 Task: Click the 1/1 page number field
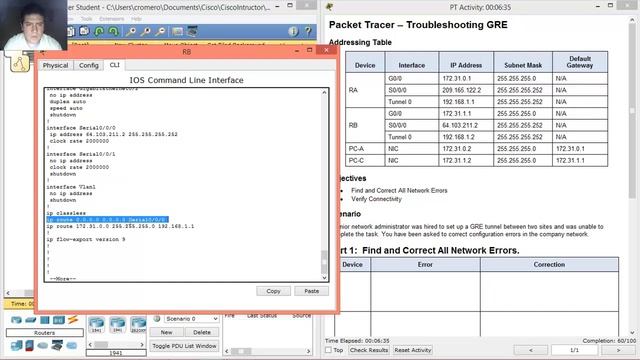[574, 350]
